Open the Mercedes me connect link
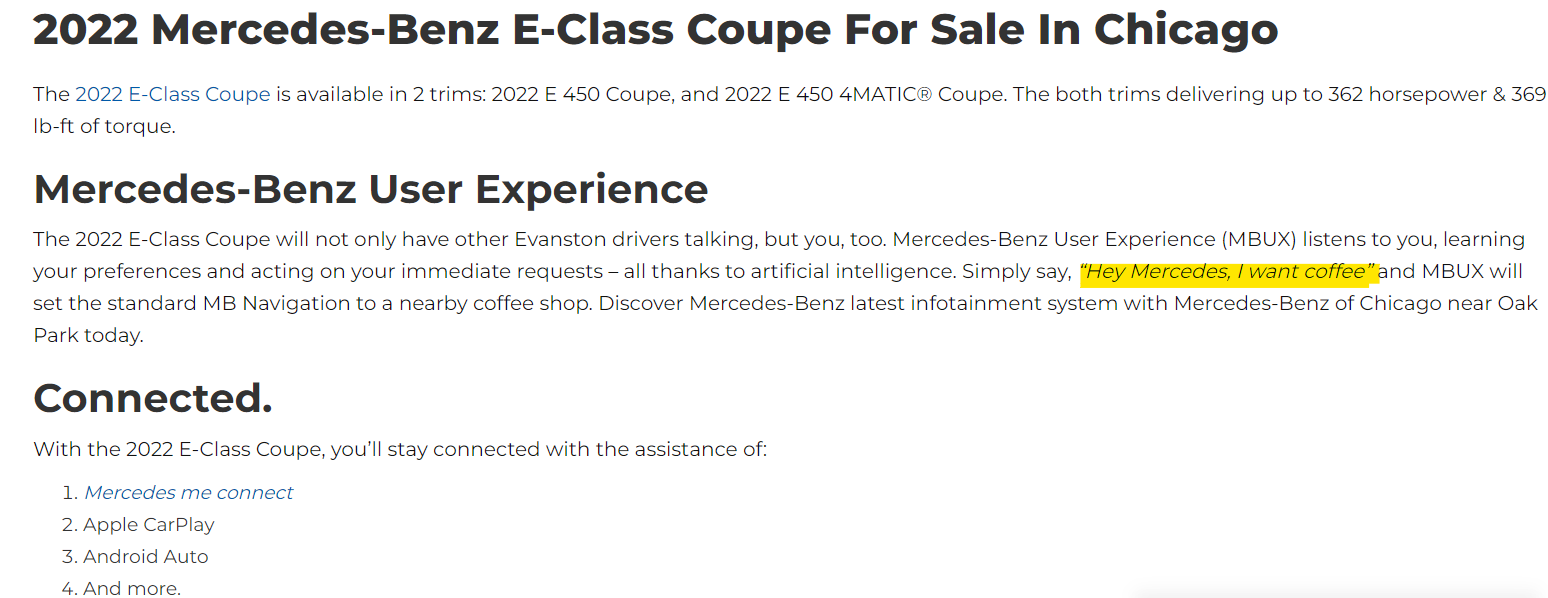Image resolution: width=1548 pixels, height=598 pixels. (188, 492)
